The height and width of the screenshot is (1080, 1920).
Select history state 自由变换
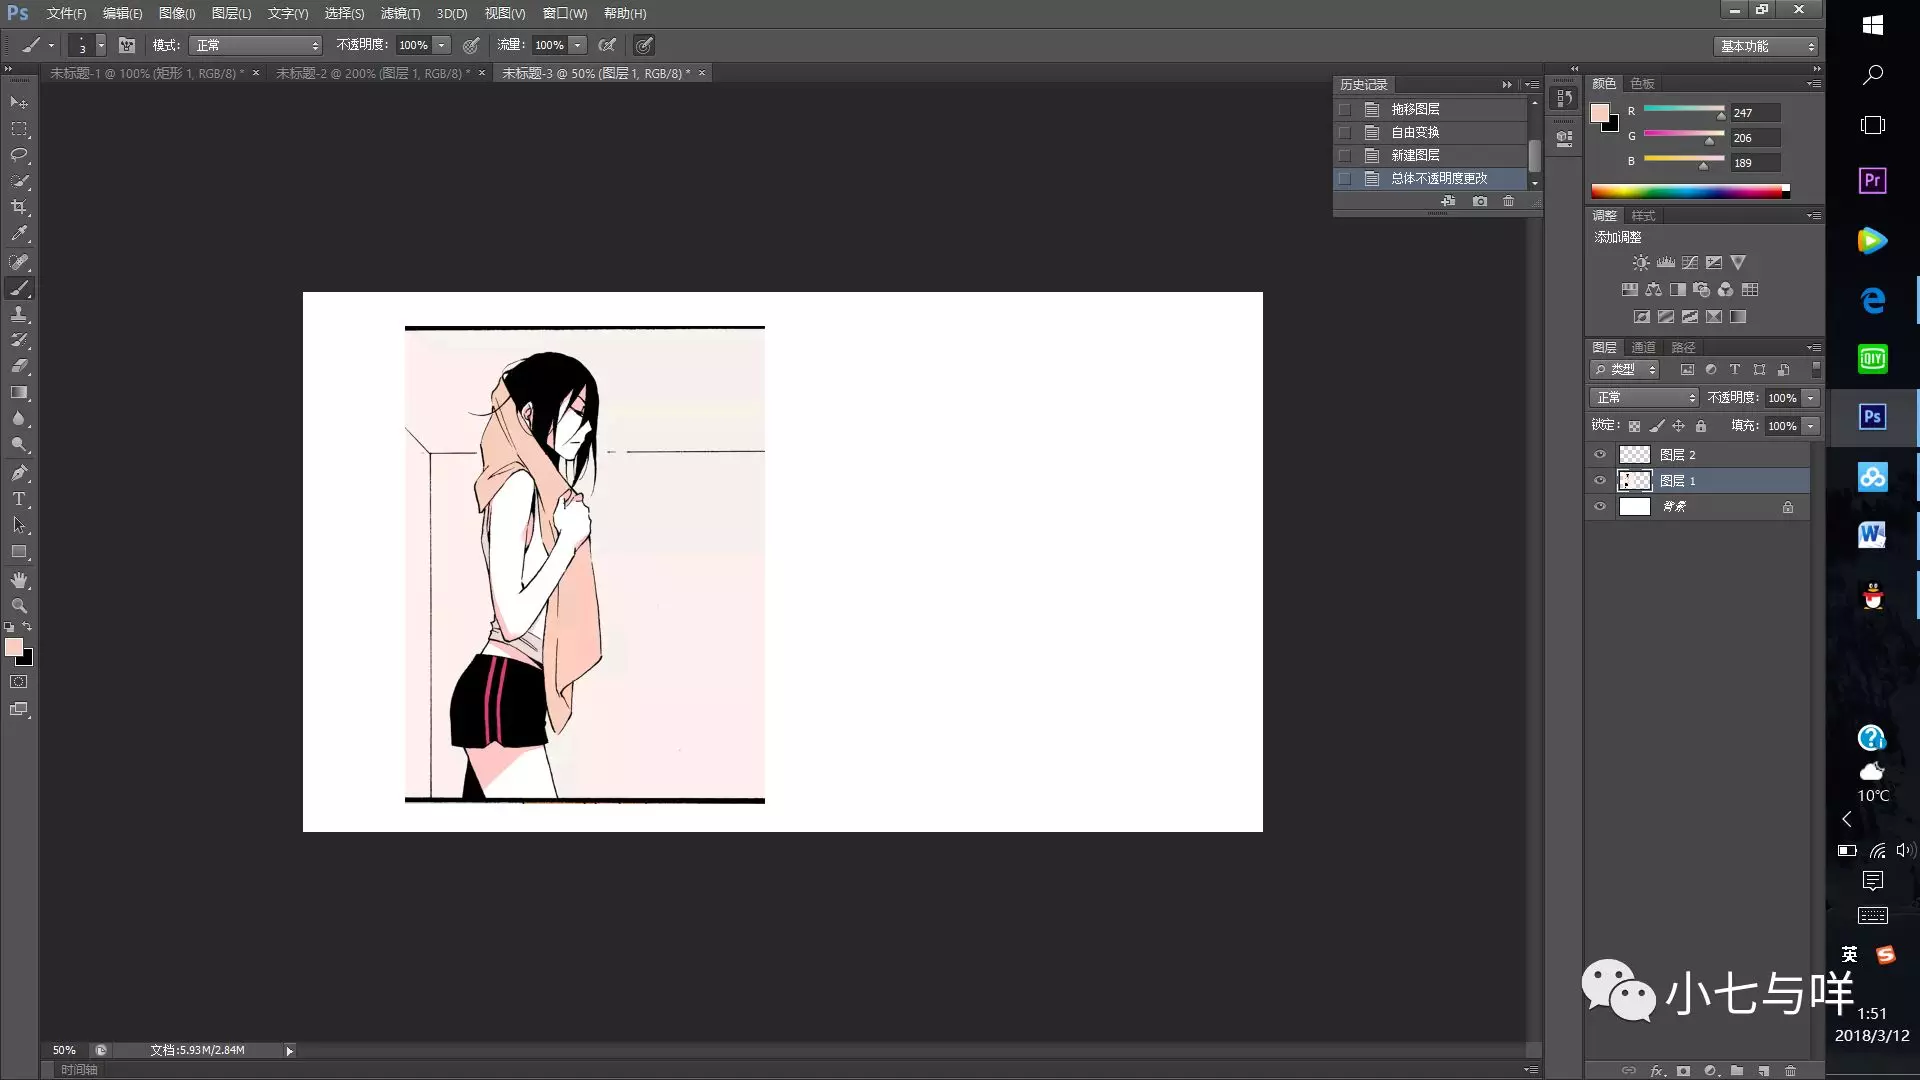coord(1431,133)
